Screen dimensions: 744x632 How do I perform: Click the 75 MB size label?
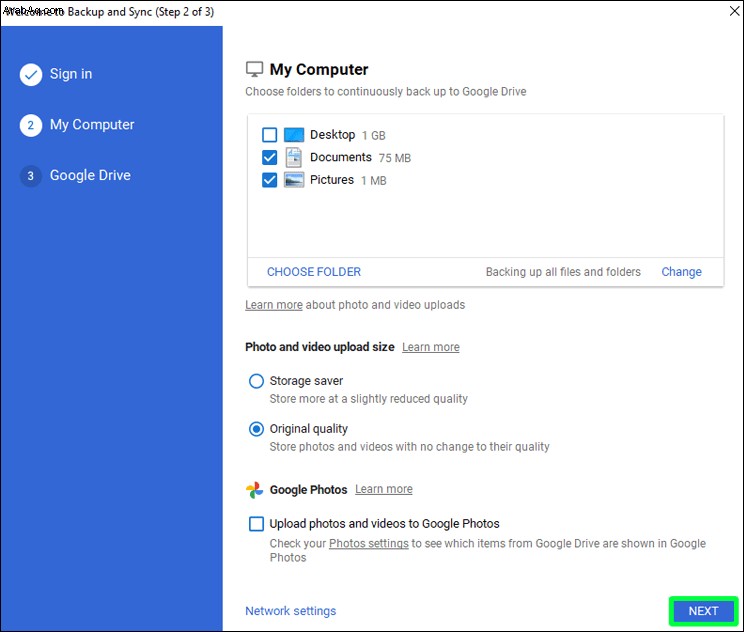(395, 158)
